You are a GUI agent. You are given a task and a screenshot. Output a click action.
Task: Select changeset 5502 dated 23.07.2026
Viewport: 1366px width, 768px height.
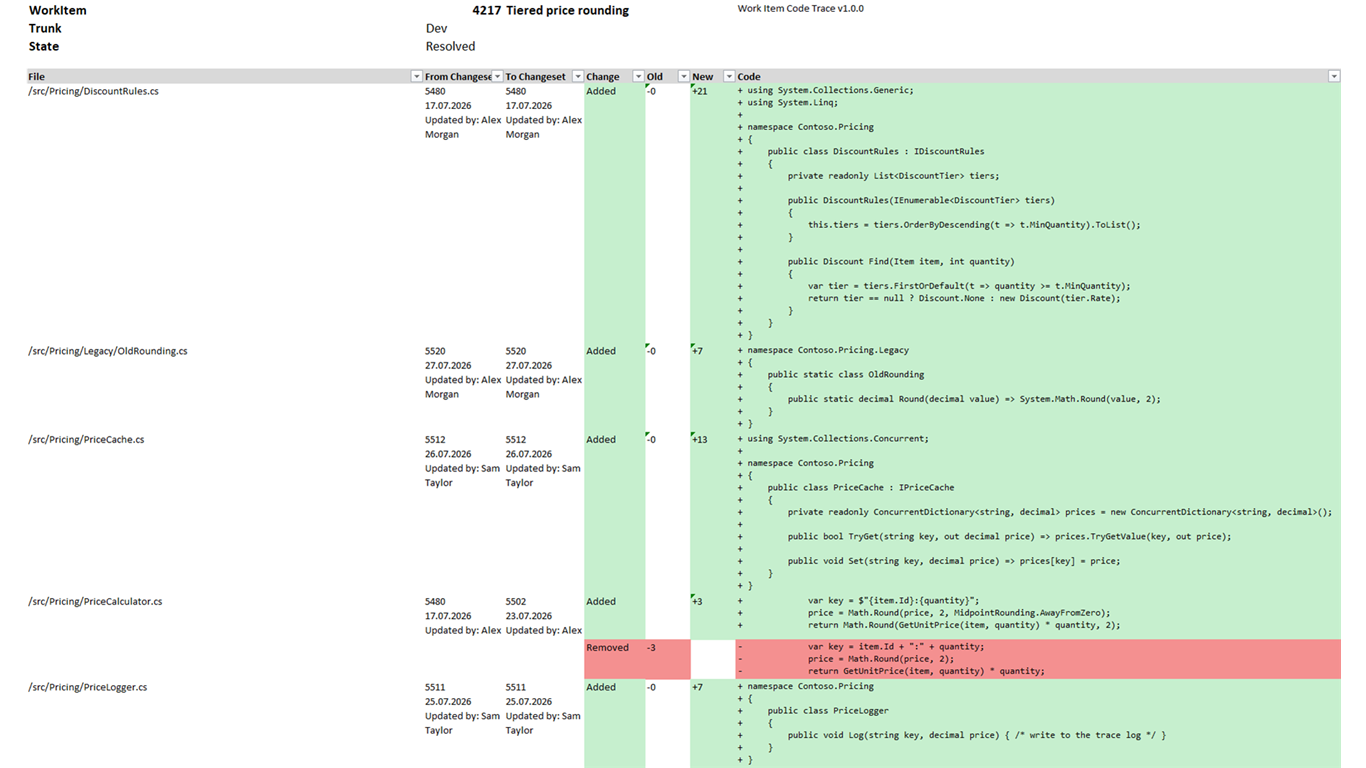544,616
